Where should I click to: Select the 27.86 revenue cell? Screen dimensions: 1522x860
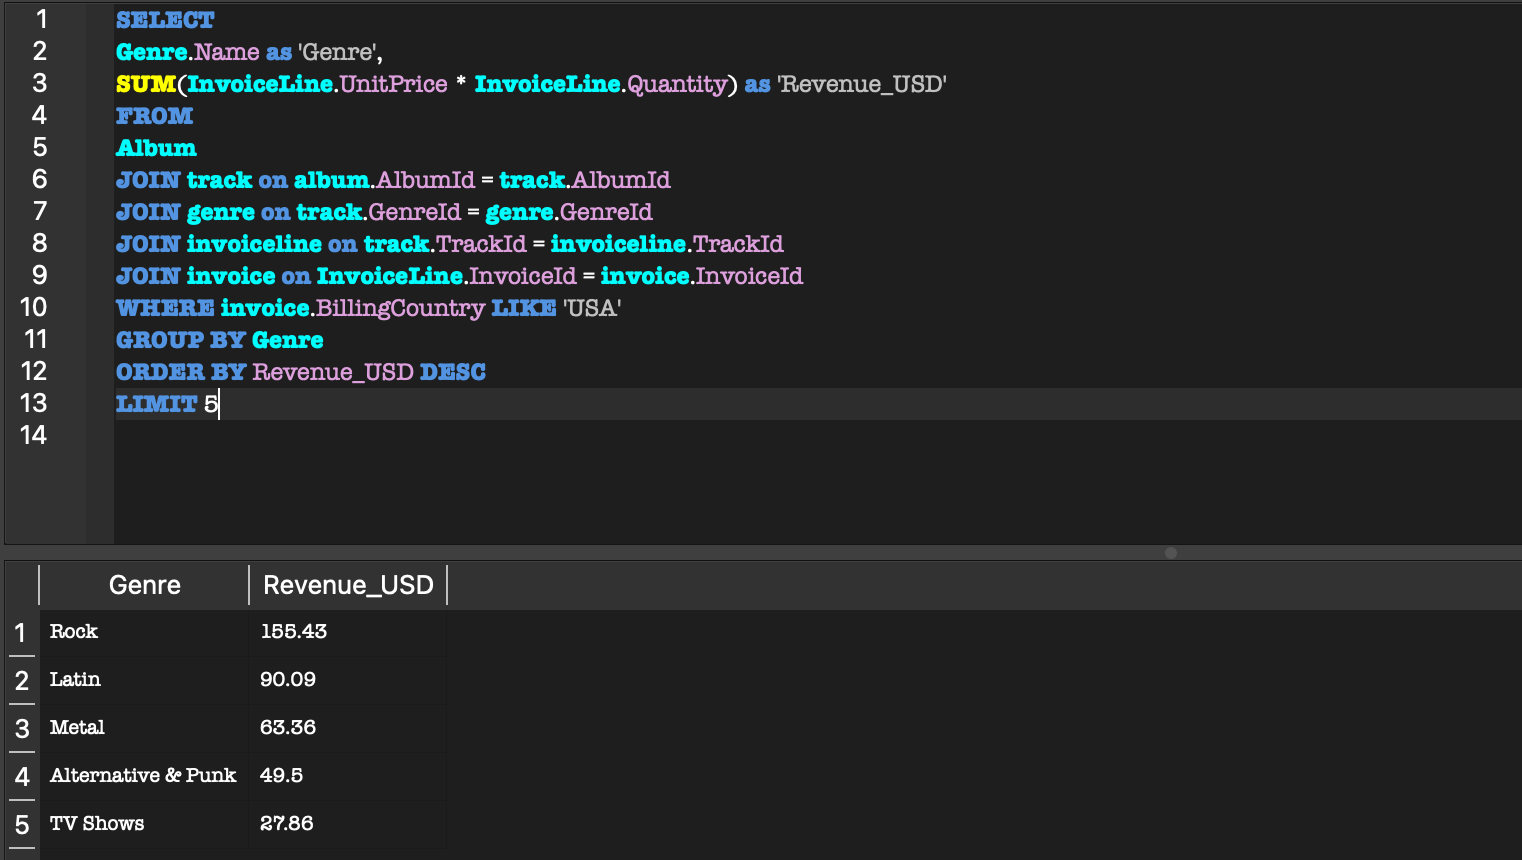coord(348,824)
